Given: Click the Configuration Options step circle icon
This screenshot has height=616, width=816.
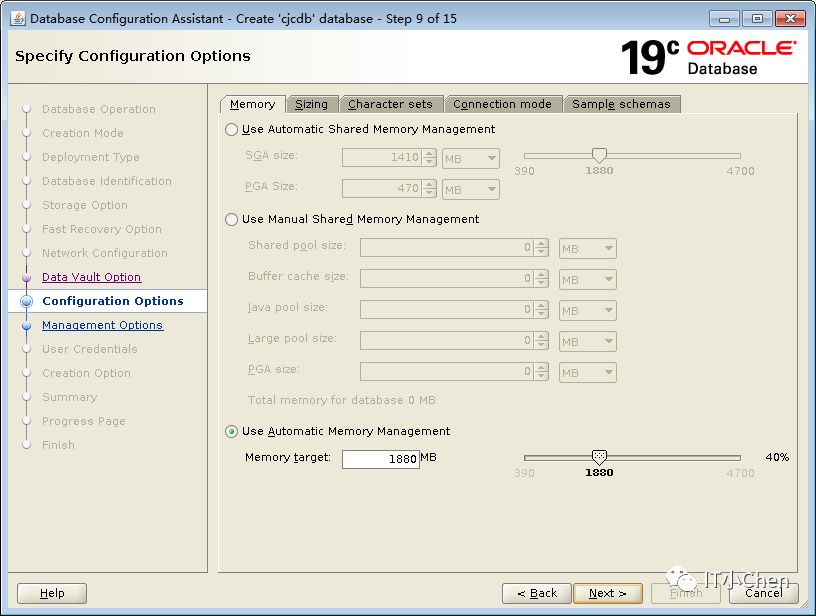Looking at the screenshot, I should 27,301.
